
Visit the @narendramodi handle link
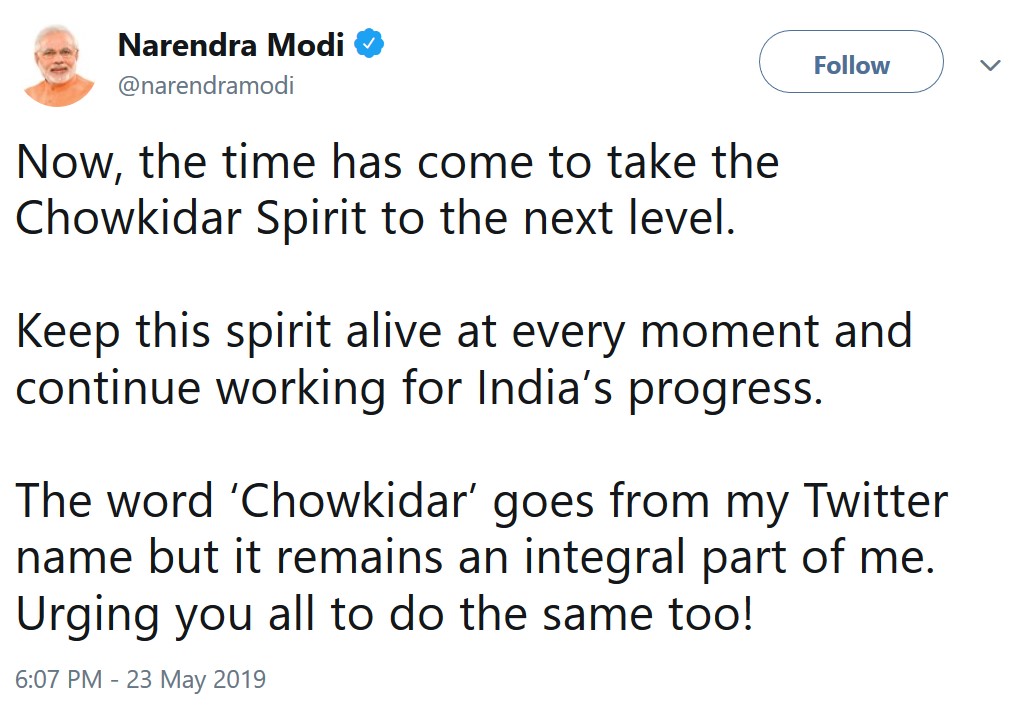[206, 85]
